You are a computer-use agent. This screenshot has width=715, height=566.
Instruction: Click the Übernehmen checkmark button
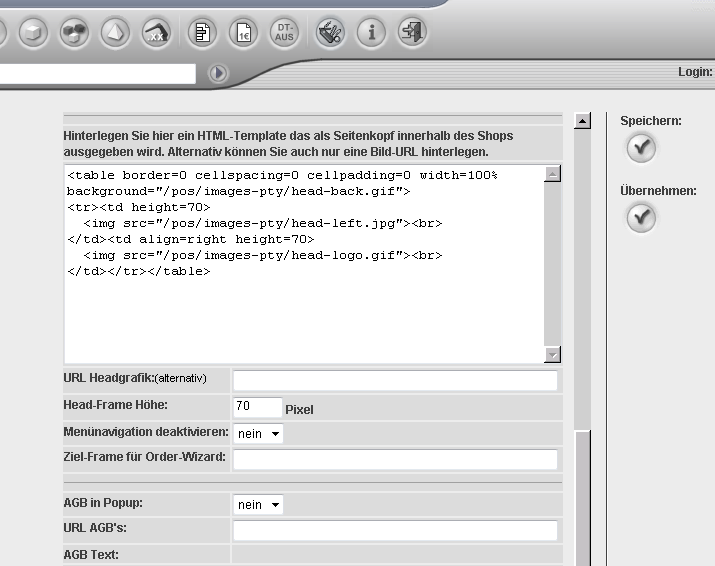click(x=641, y=218)
